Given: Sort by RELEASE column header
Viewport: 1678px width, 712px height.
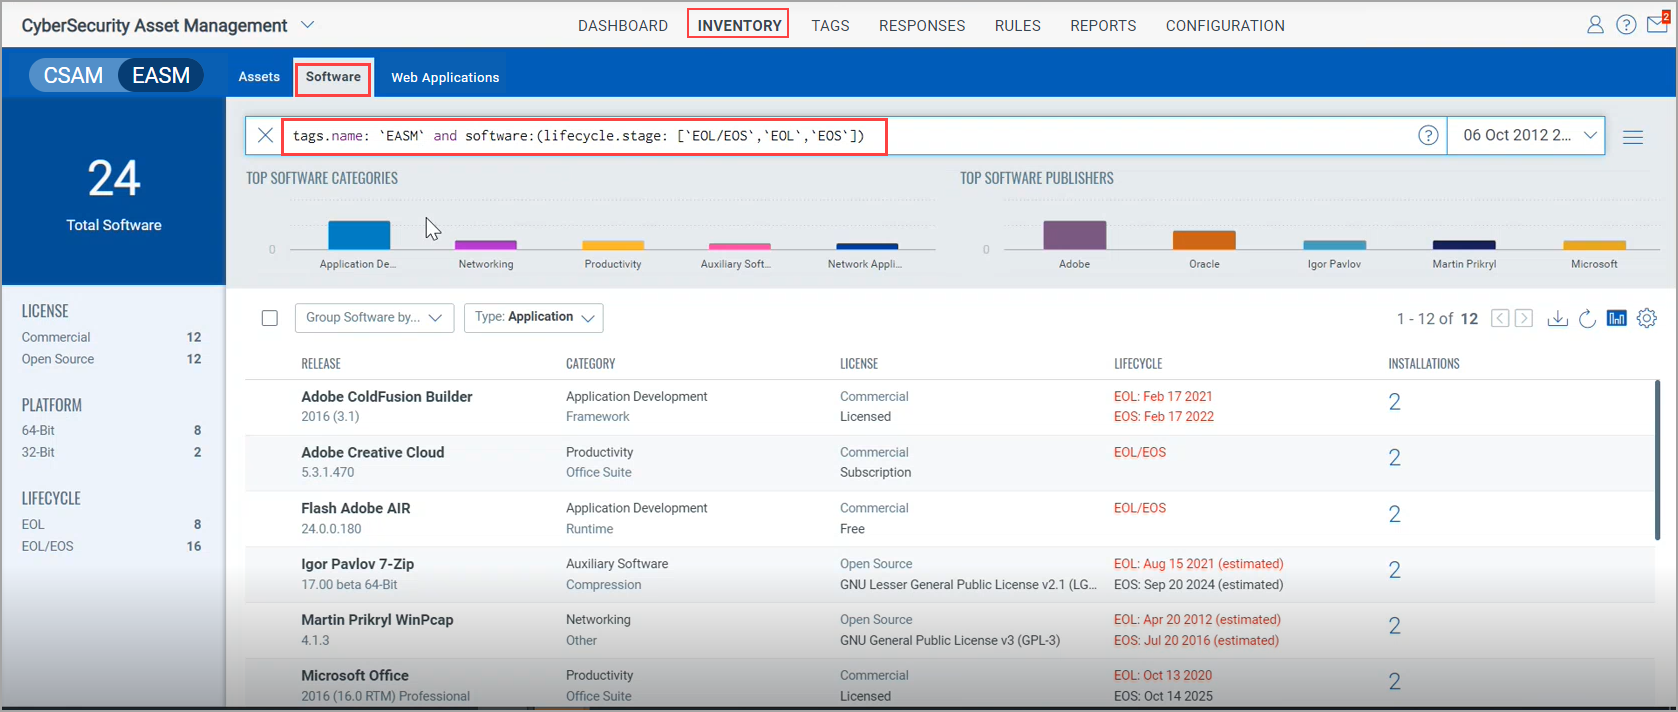Looking at the screenshot, I should click(x=321, y=364).
